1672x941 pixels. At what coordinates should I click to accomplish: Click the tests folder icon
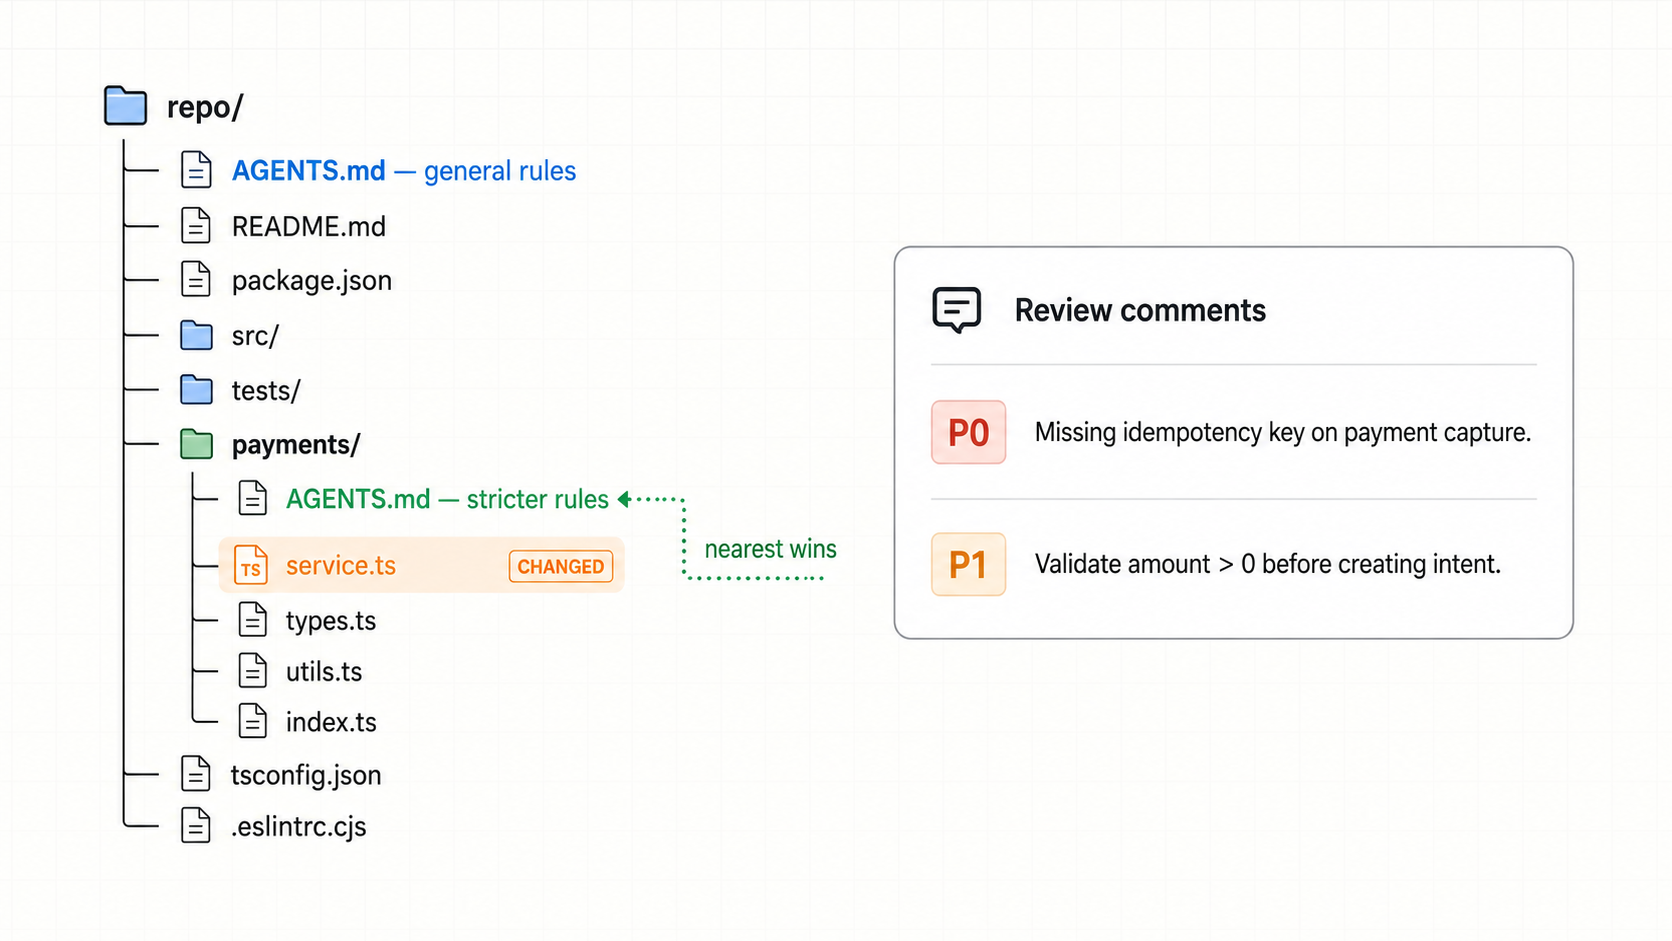[196, 390]
